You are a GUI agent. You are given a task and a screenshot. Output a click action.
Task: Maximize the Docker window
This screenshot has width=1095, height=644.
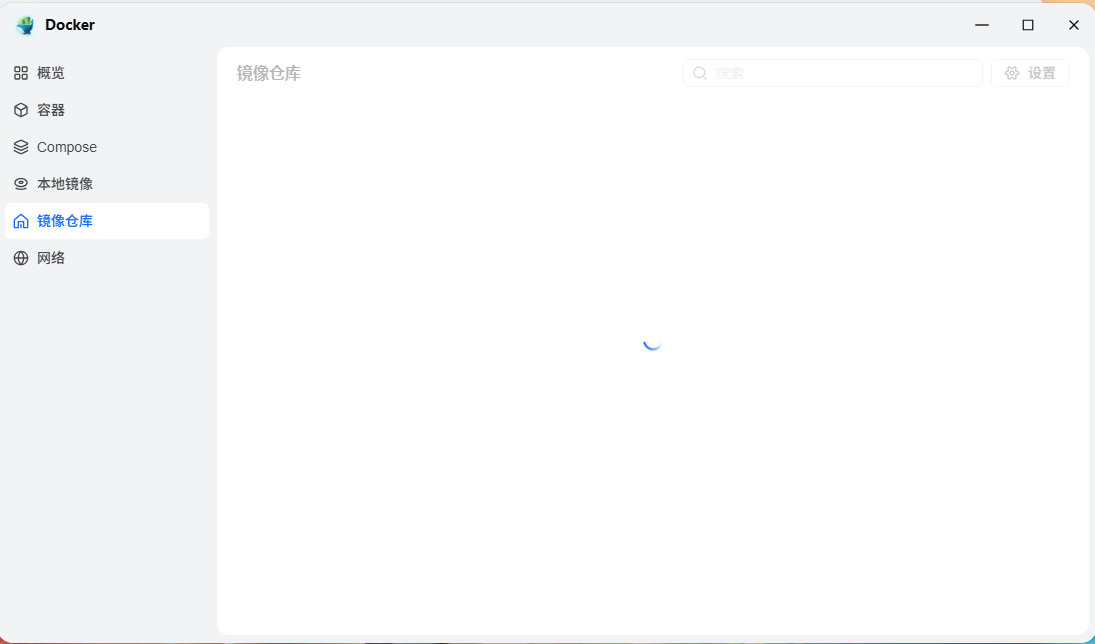[x=1028, y=25]
